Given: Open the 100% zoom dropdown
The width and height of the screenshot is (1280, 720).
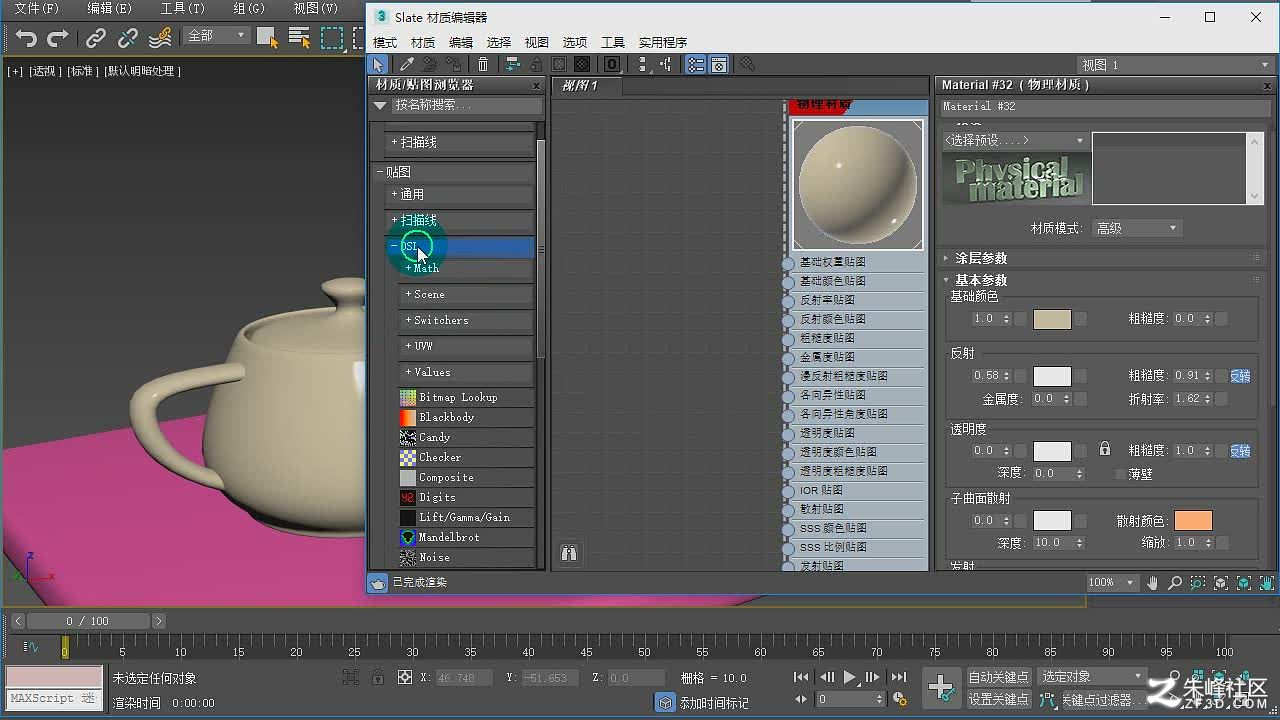Looking at the screenshot, I should click(1112, 582).
